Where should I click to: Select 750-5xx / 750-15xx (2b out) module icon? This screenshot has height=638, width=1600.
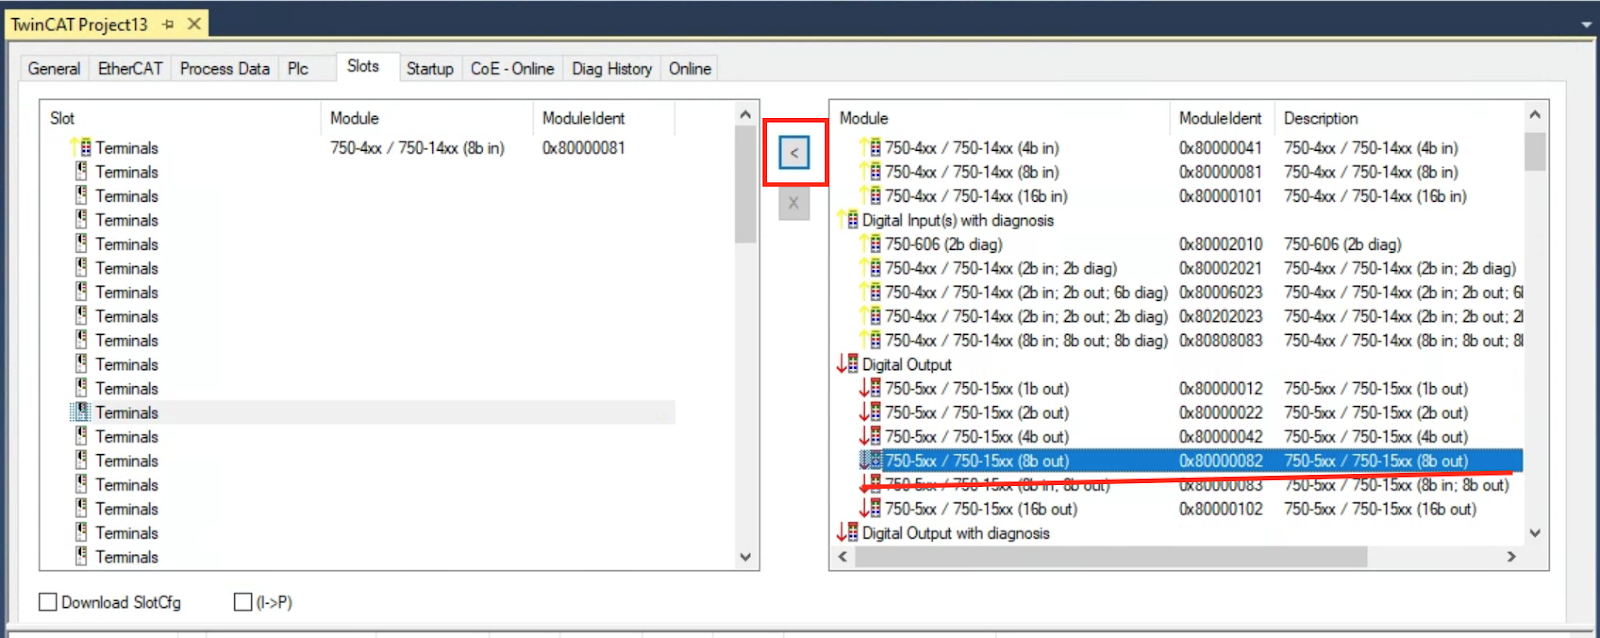coord(871,412)
